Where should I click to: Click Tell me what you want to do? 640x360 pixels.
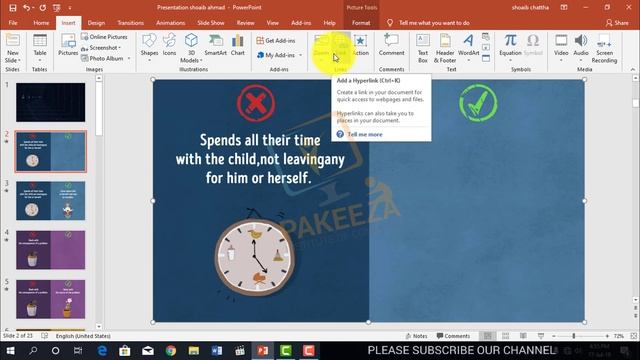434,23
